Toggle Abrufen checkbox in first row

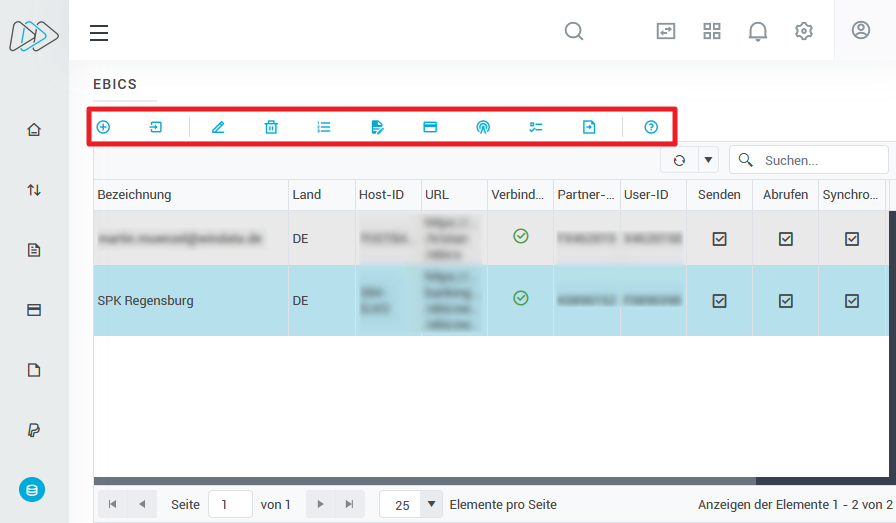(x=786, y=239)
